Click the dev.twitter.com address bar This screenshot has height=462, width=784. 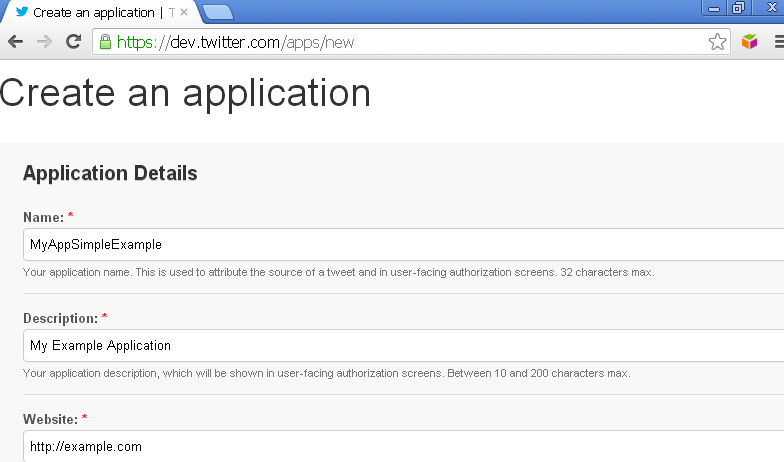click(x=400, y=42)
